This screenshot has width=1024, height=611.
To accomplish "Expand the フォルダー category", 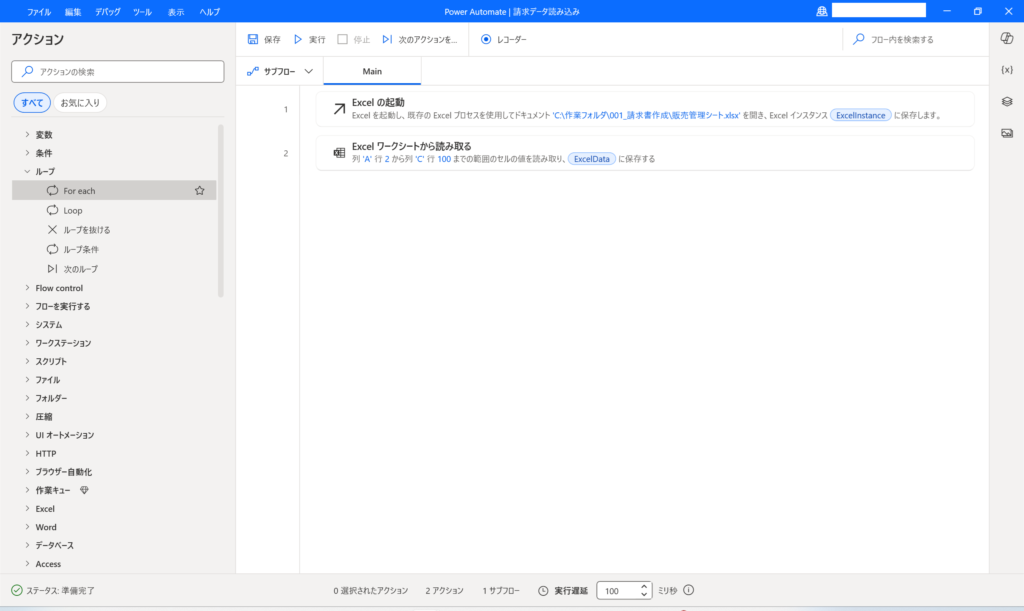I will tap(27, 398).
